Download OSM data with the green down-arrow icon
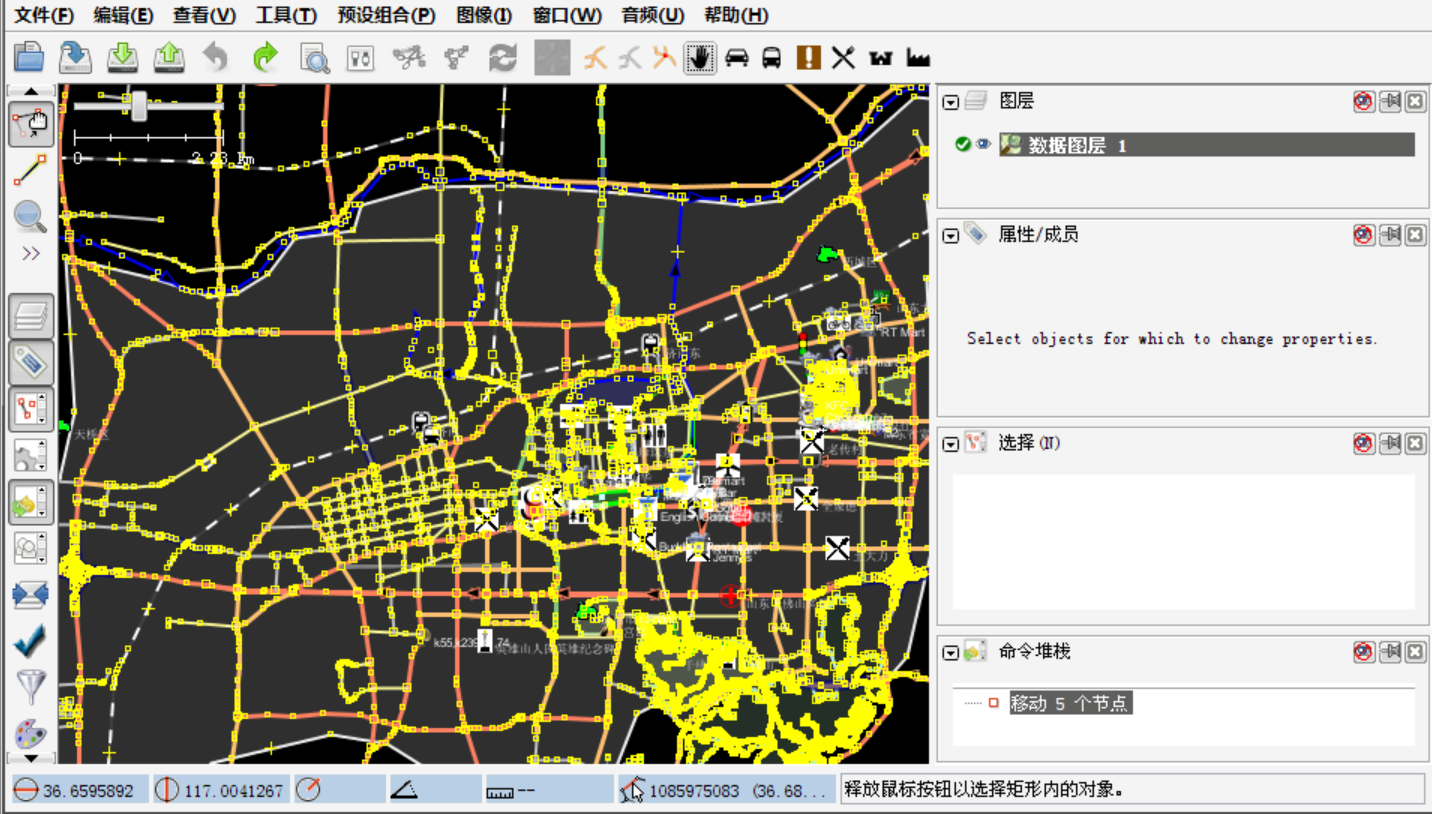 pyautogui.click(x=122, y=57)
